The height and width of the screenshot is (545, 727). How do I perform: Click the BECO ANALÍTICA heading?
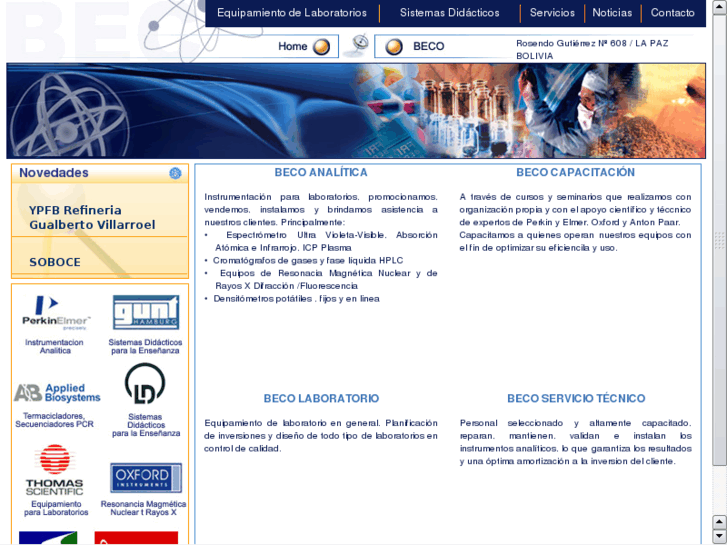tap(321, 173)
